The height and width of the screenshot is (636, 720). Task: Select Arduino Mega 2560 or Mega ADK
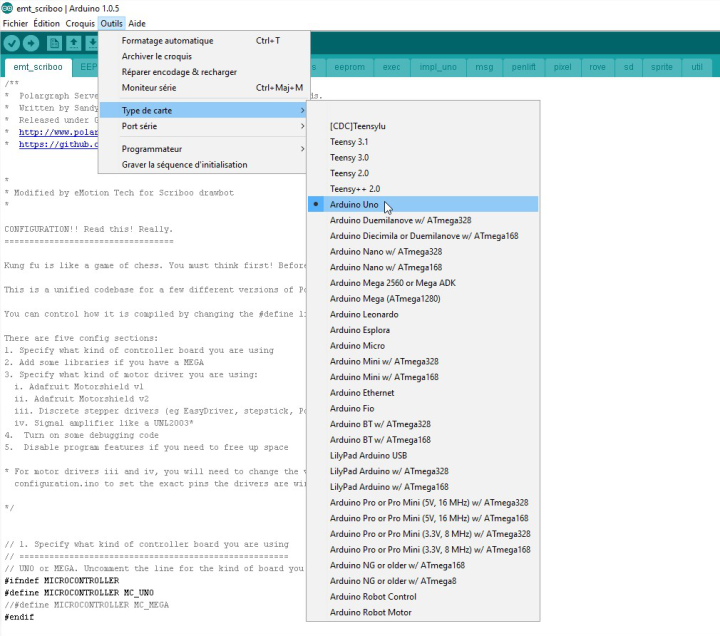pyautogui.click(x=423, y=283)
